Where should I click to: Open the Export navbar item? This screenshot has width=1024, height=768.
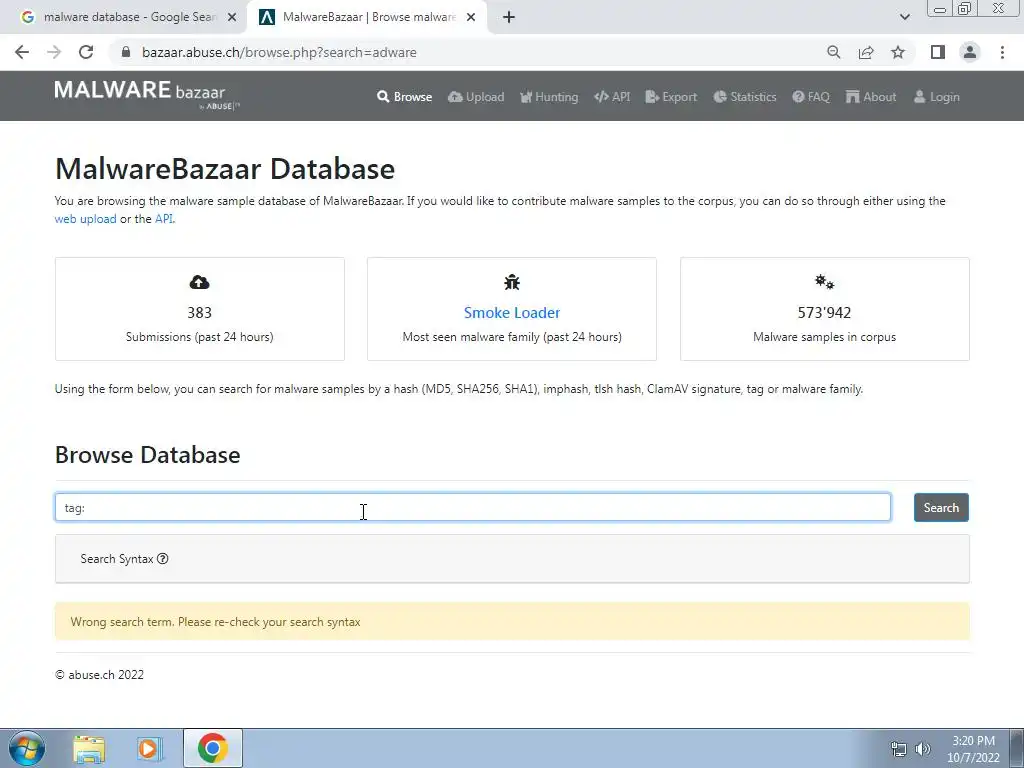(x=671, y=97)
